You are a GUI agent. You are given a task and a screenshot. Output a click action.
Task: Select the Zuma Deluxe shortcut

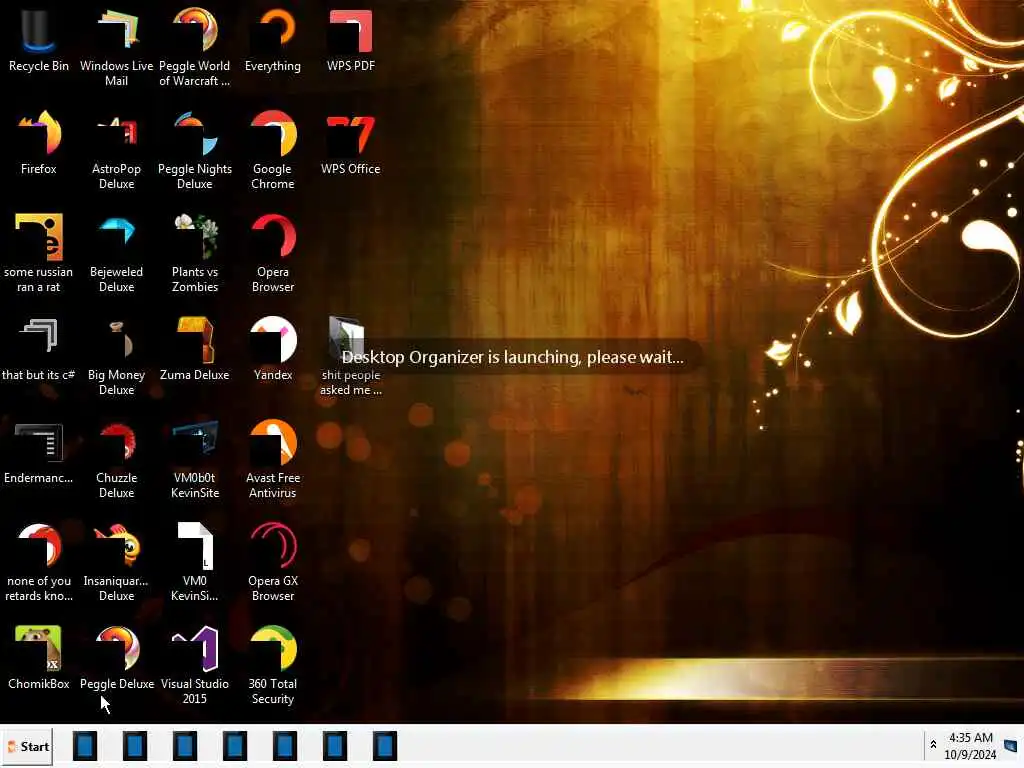click(195, 349)
